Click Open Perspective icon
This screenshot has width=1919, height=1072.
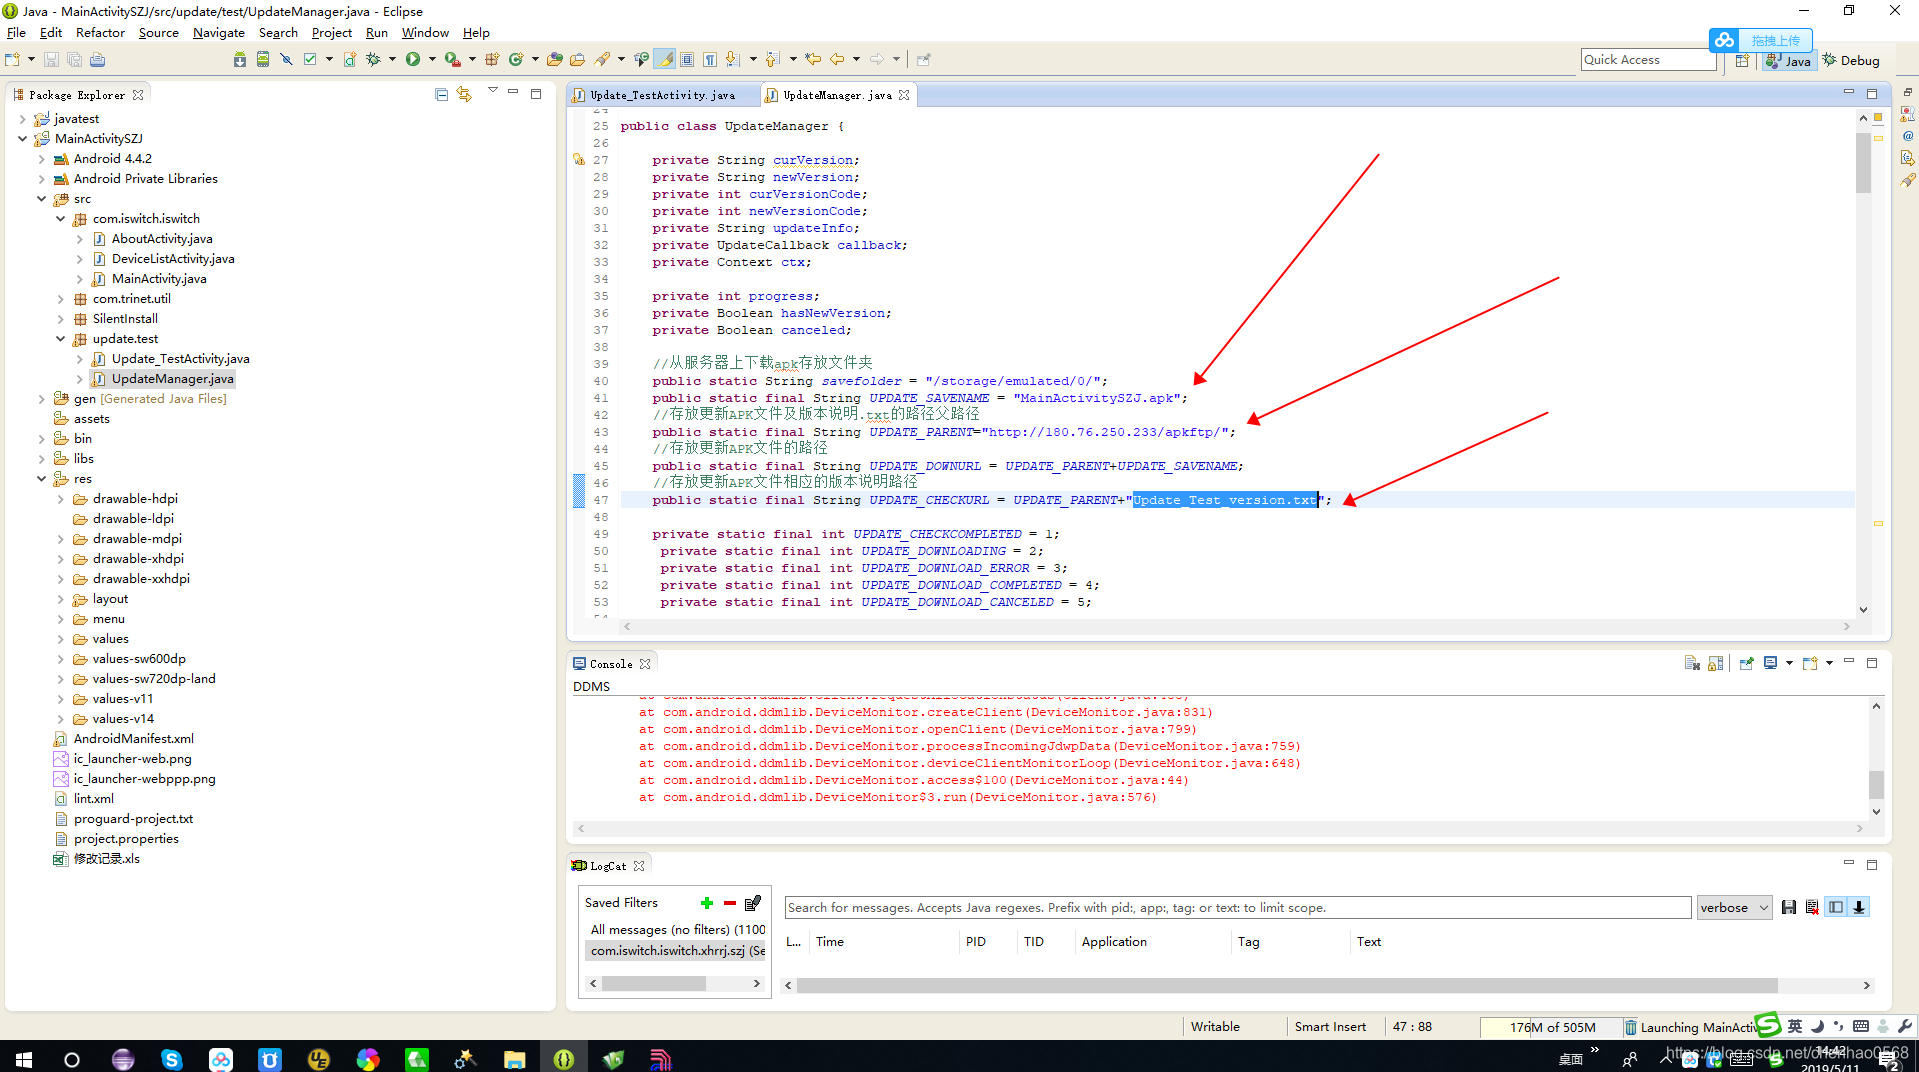(x=1742, y=61)
